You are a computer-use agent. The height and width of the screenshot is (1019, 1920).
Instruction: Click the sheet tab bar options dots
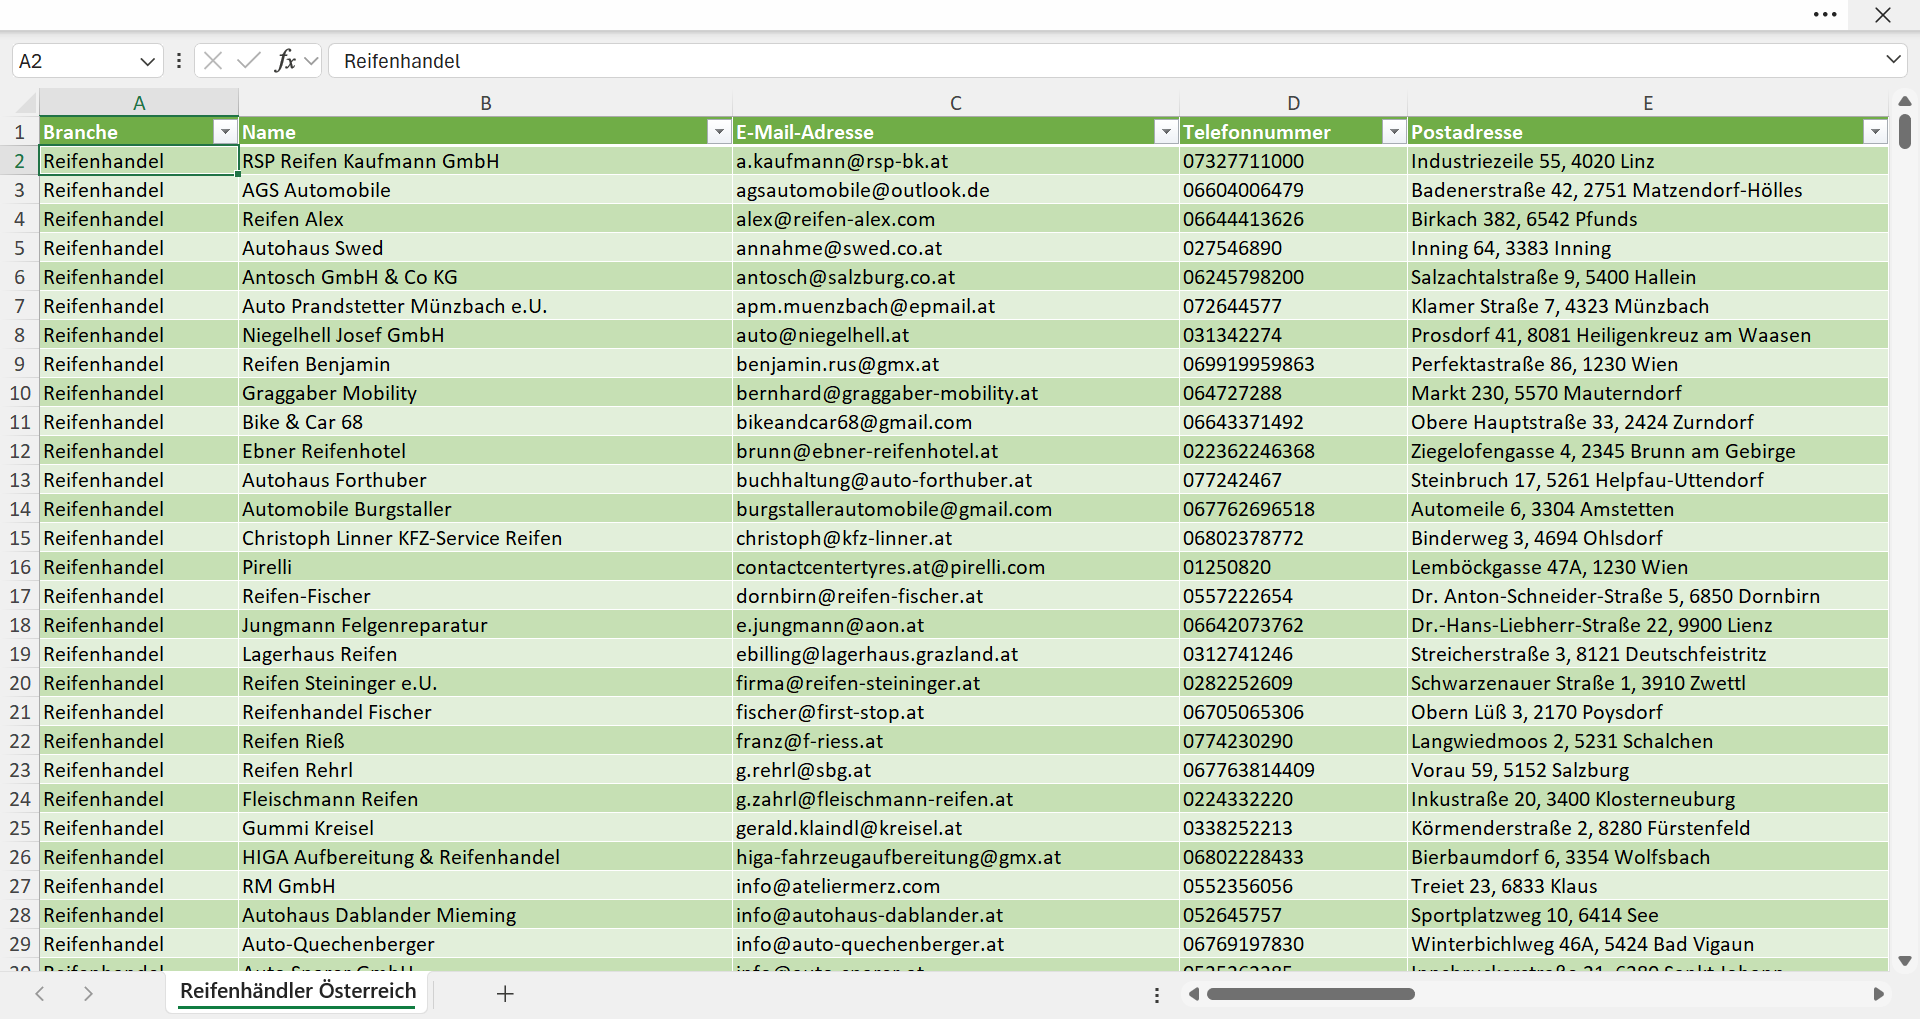click(1157, 995)
